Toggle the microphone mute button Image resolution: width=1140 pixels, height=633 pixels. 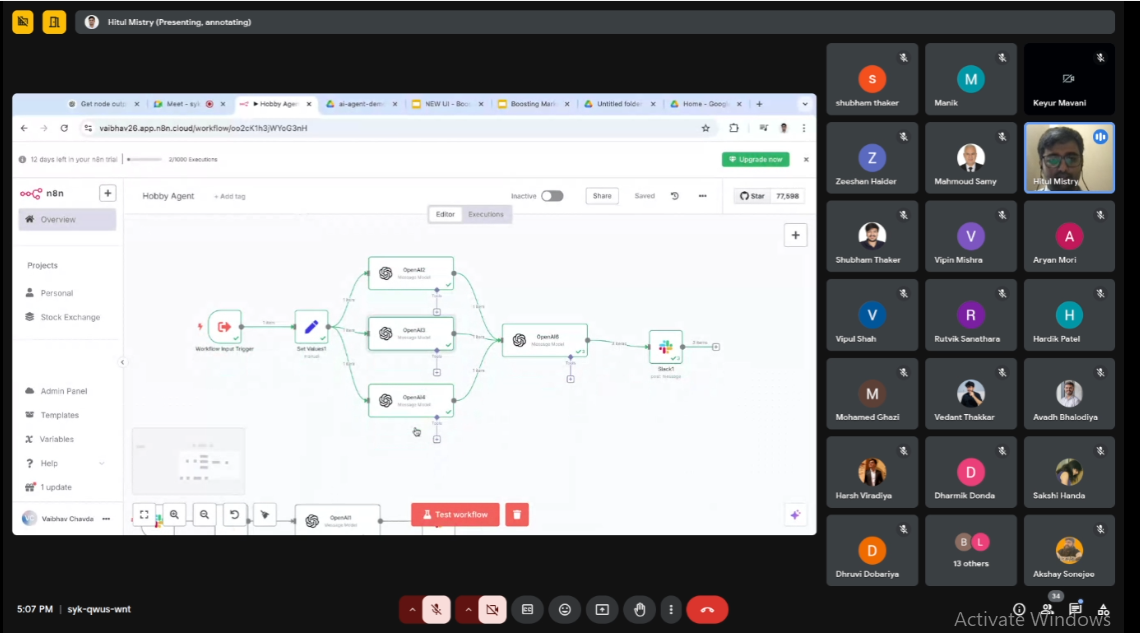click(x=436, y=609)
